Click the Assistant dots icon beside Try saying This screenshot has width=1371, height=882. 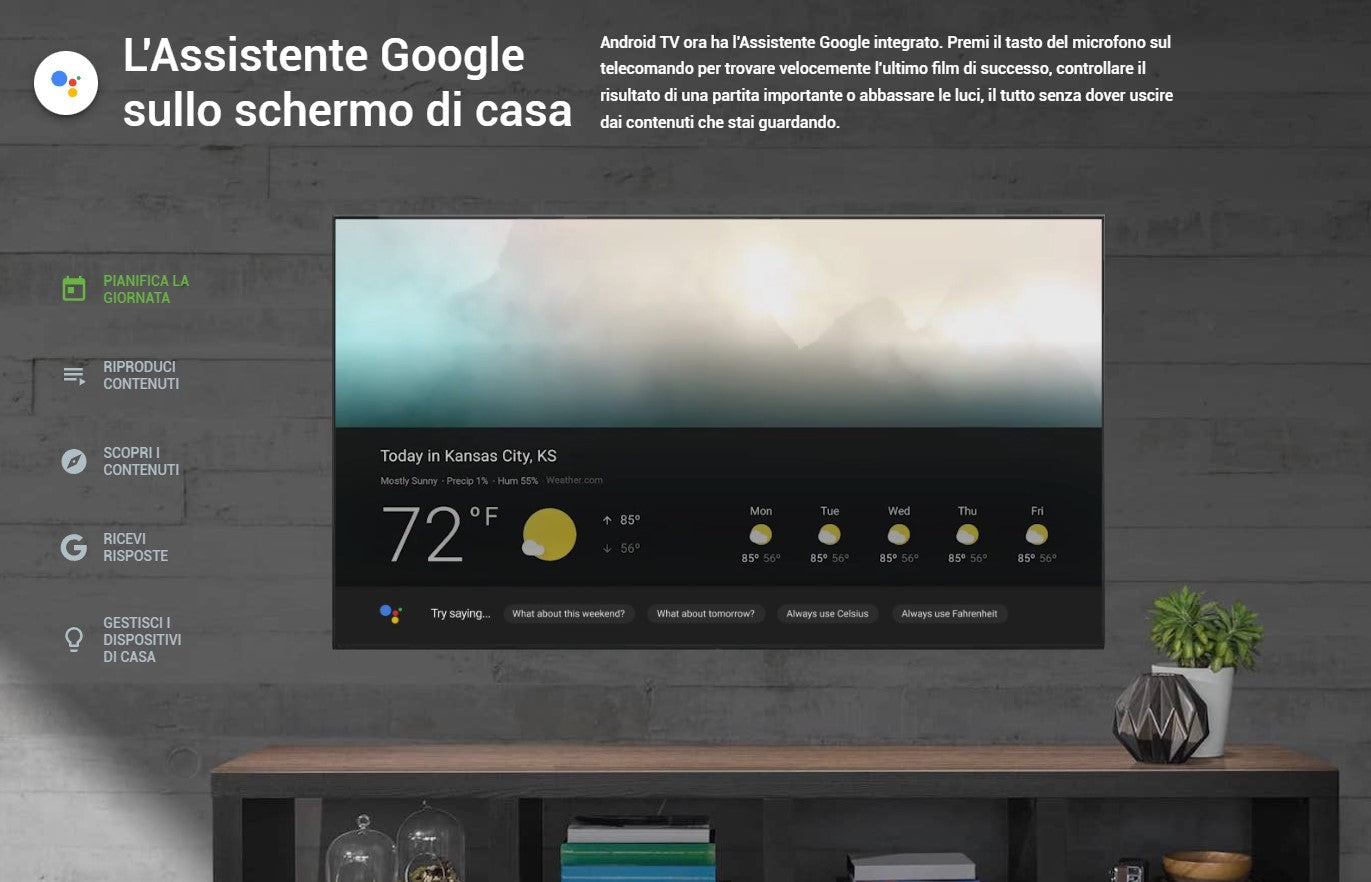(x=391, y=614)
